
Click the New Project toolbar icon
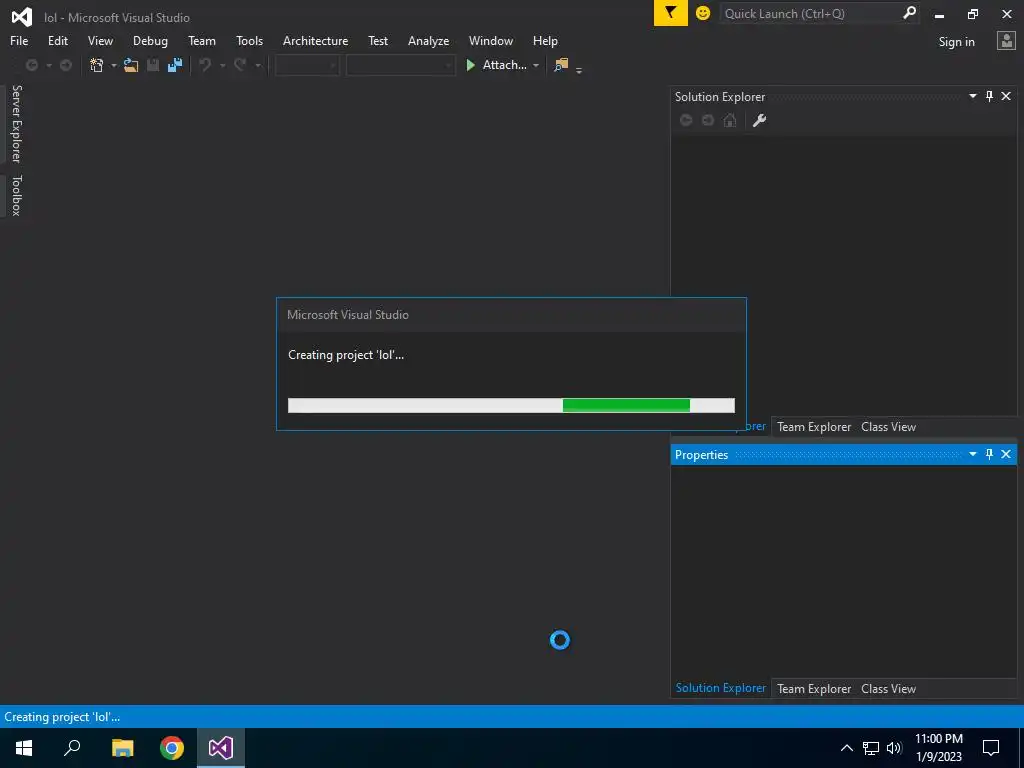pos(97,65)
